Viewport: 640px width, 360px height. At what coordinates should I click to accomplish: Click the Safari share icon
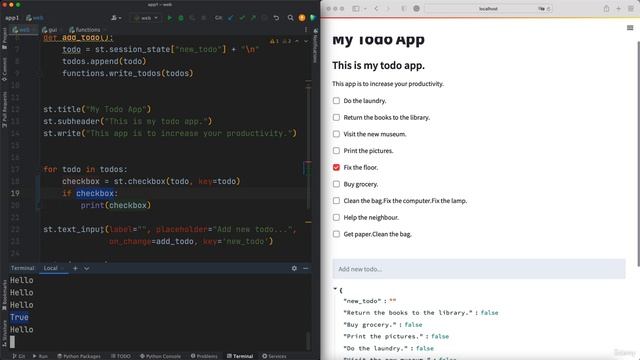pos(607,9)
